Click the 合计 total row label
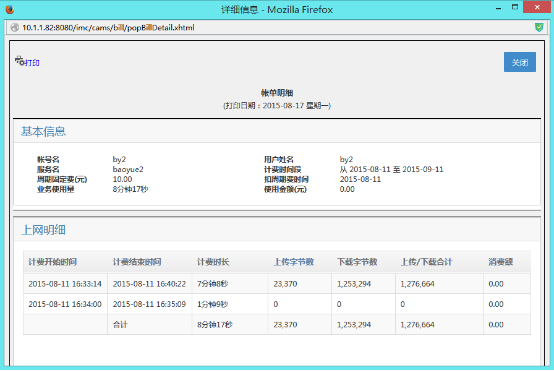This screenshot has height=371, width=554. 120,325
